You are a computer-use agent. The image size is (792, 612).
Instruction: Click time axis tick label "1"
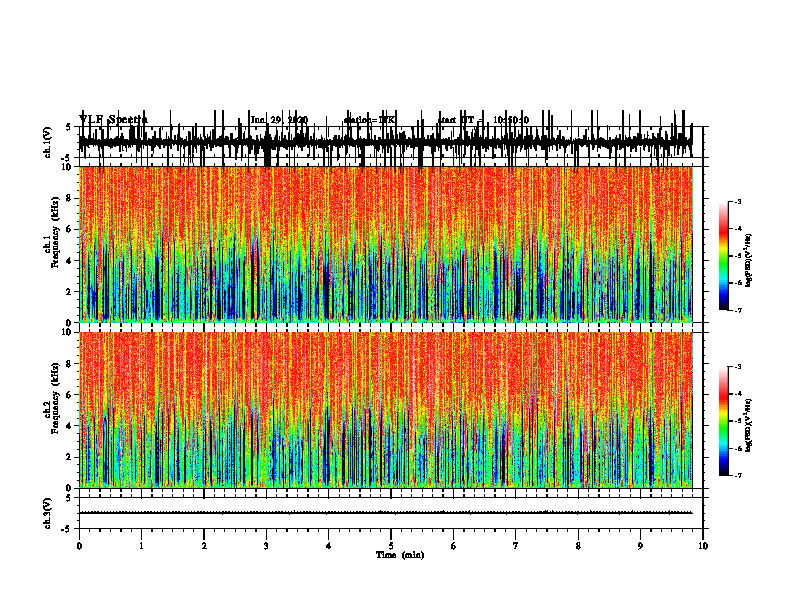coord(141,546)
